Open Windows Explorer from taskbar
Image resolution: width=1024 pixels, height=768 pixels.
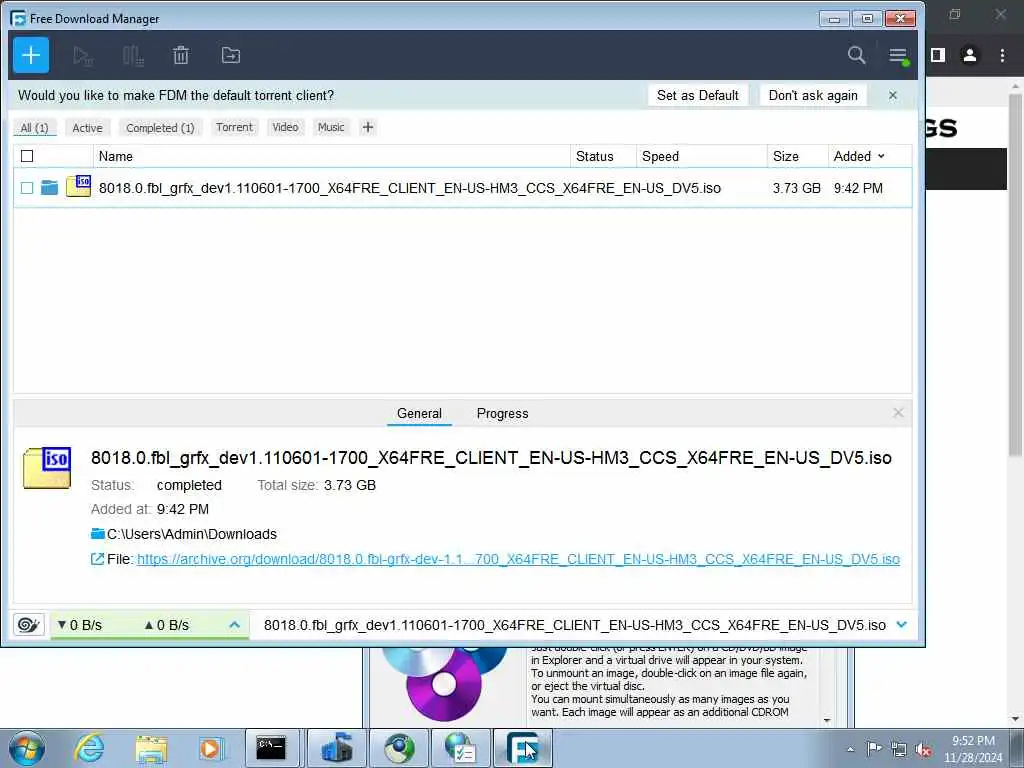152,748
